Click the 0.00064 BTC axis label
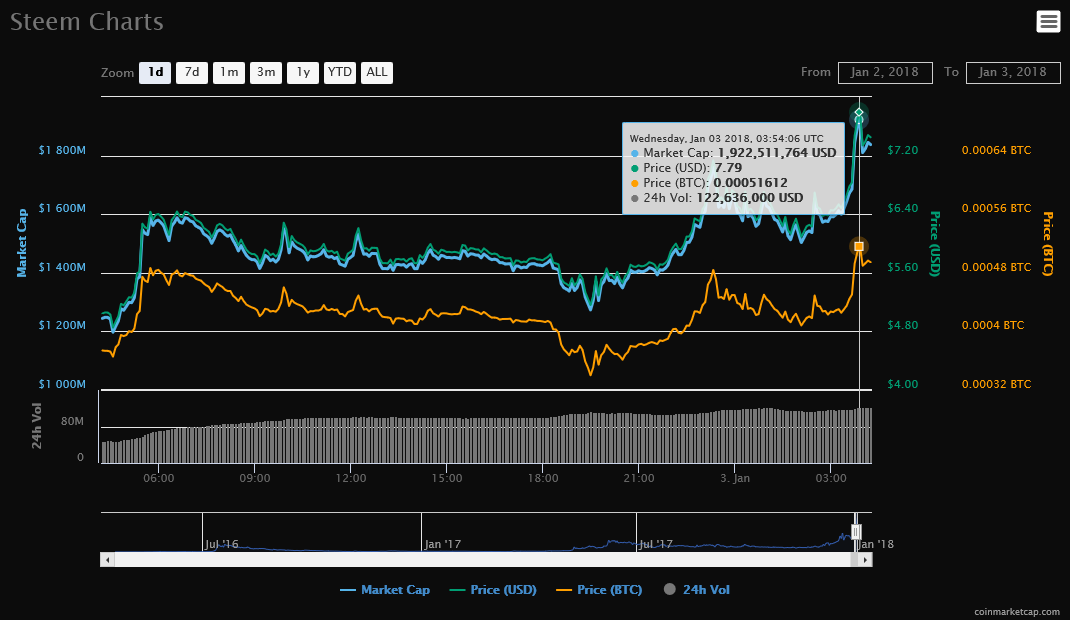 [x=996, y=150]
